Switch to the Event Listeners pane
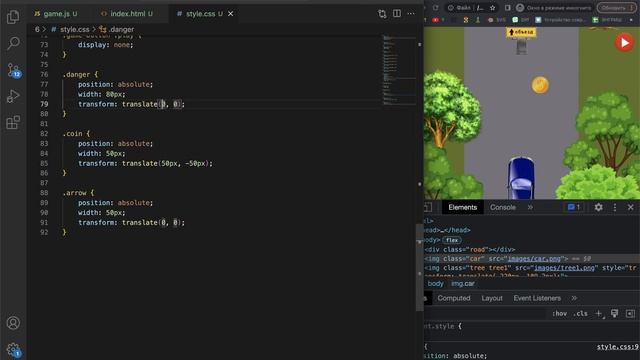Image resolution: width=640 pixels, height=360 pixels. coord(537,298)
